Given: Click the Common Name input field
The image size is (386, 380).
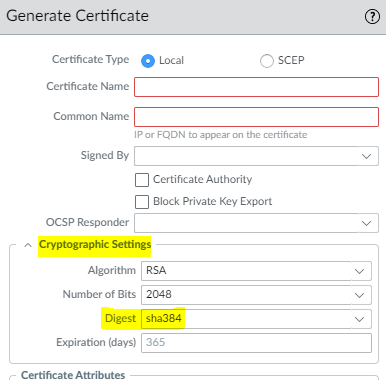Looking at the screenshot, I should (256, 117).
